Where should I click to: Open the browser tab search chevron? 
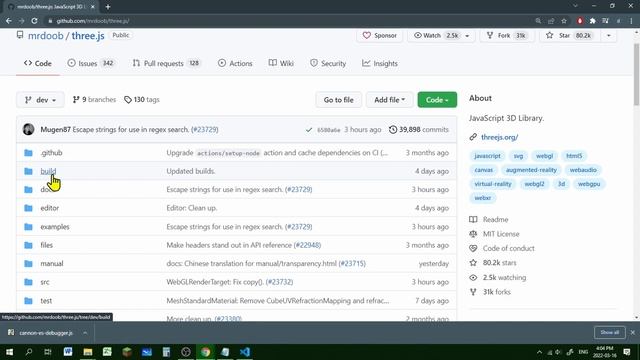[x=575, y=6]
